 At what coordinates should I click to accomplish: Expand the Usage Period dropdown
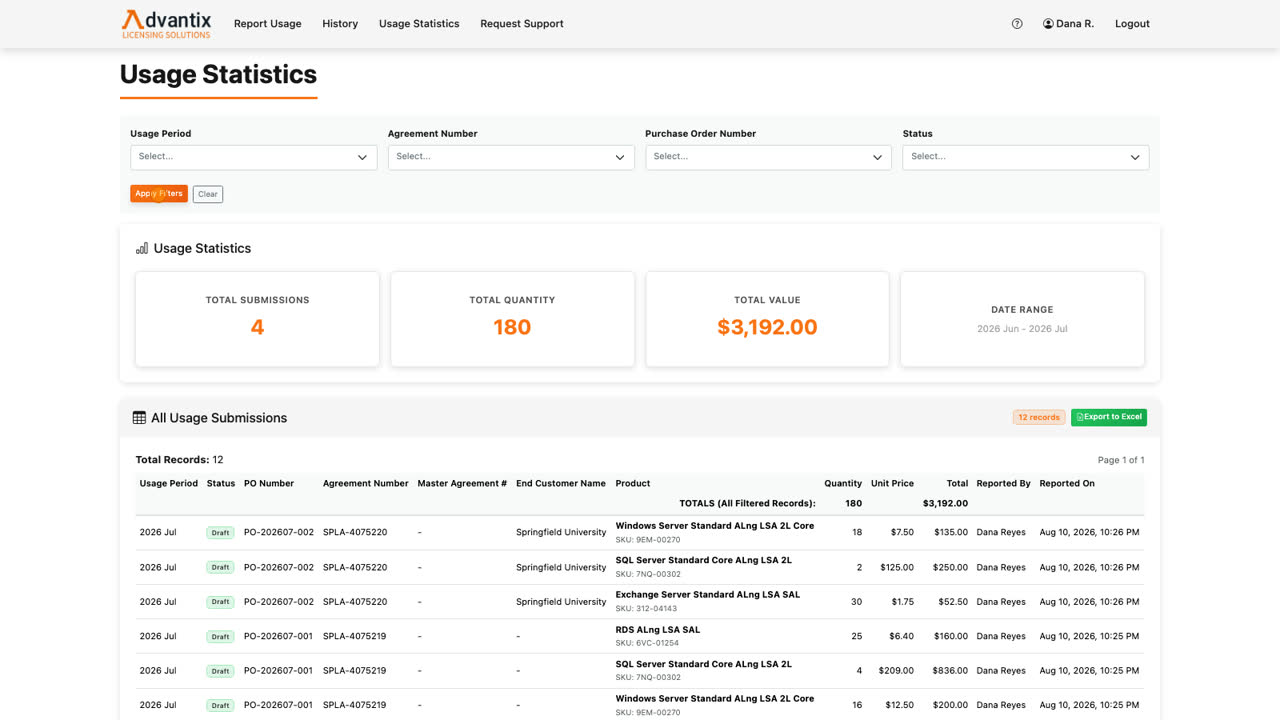pyautogui.click(x=254, y=157)
